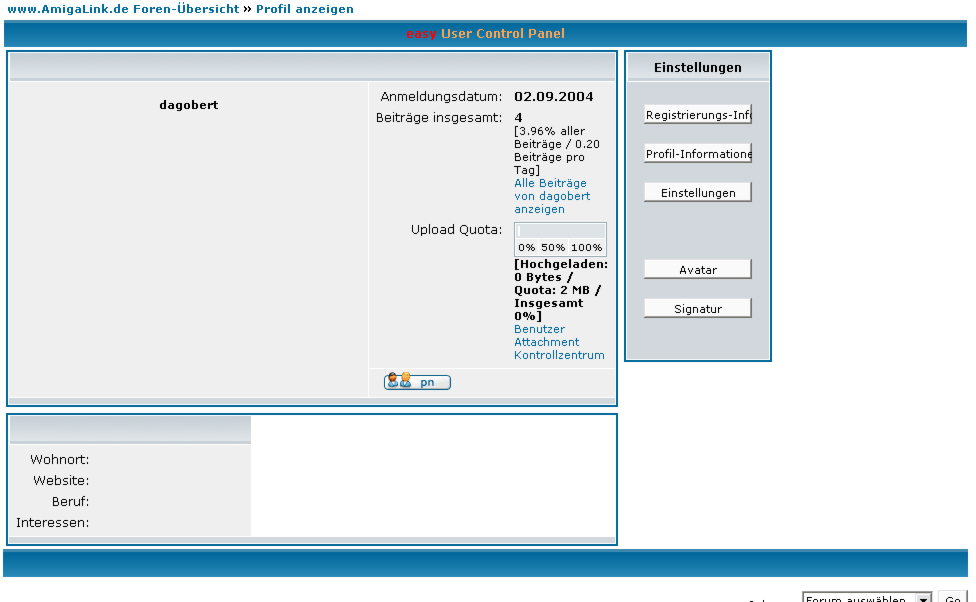Click the Einstellungen panel header

(698, 68)
